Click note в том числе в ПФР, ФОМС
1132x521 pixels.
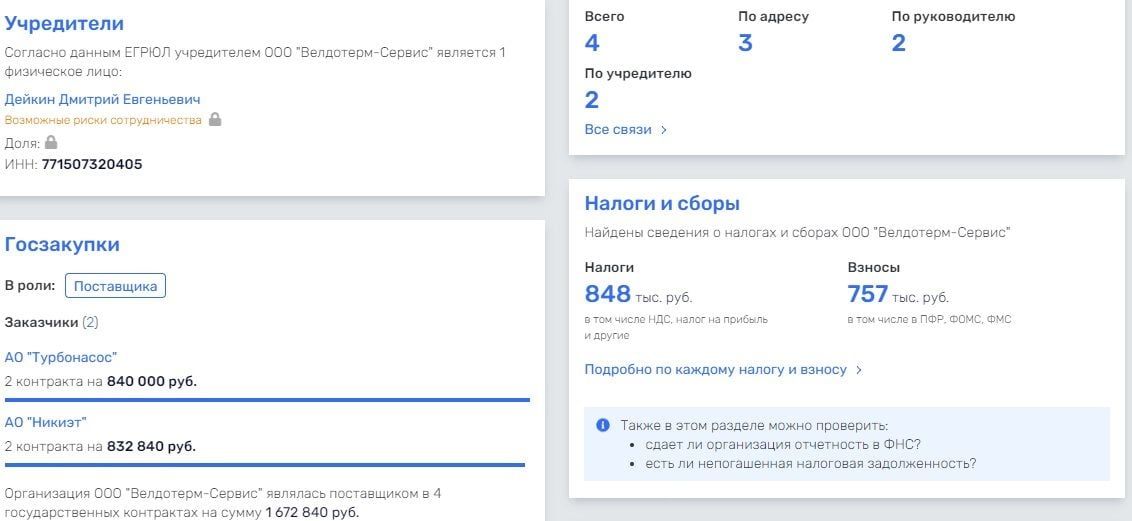[x=929, y=319]
